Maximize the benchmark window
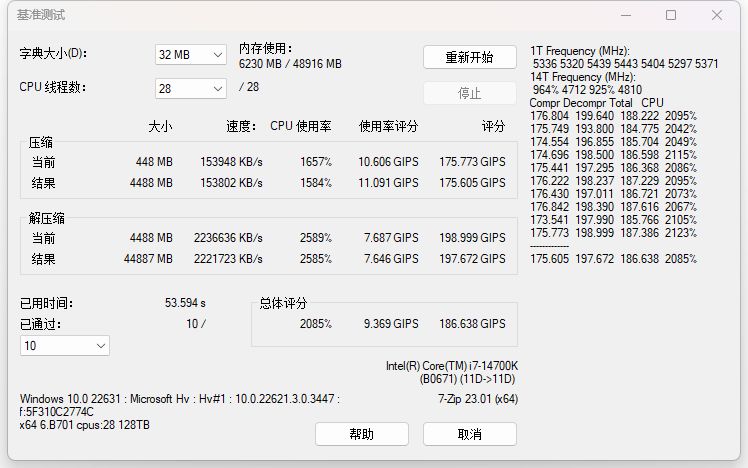This screenshot has width=748, height=468. click(x=671, y=15)
